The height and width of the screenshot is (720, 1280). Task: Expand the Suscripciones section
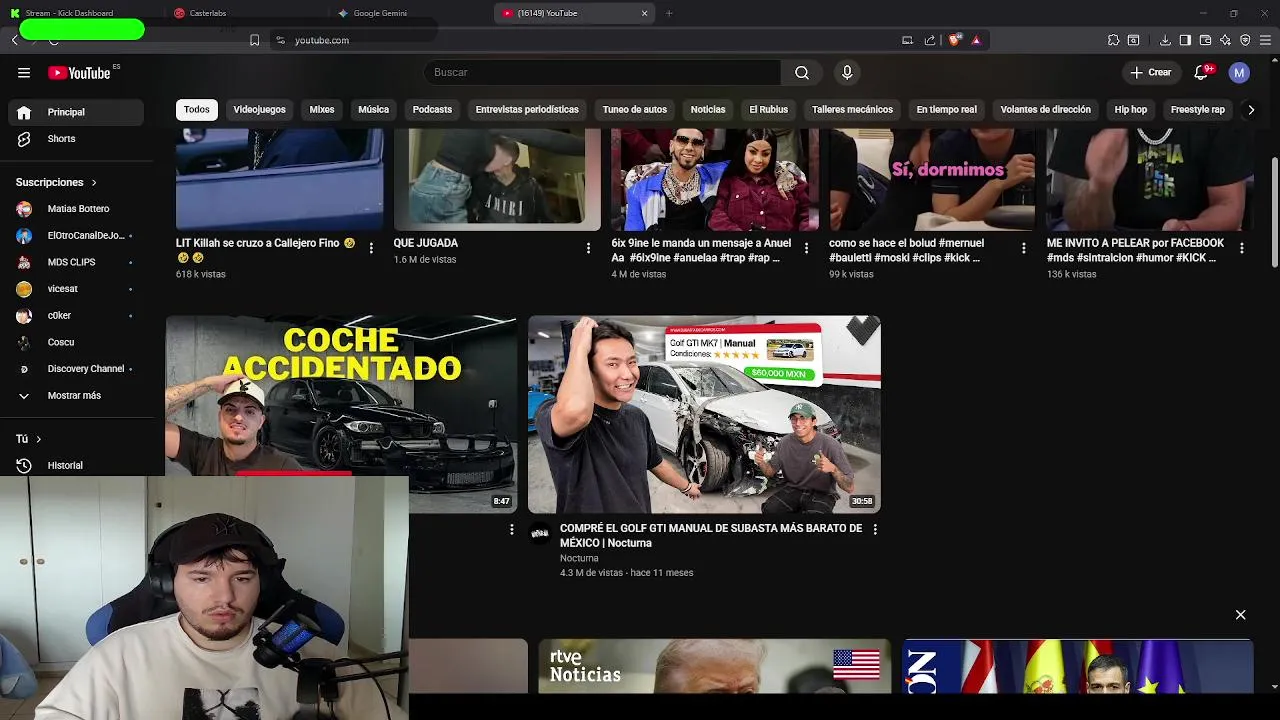click(56, 182)
